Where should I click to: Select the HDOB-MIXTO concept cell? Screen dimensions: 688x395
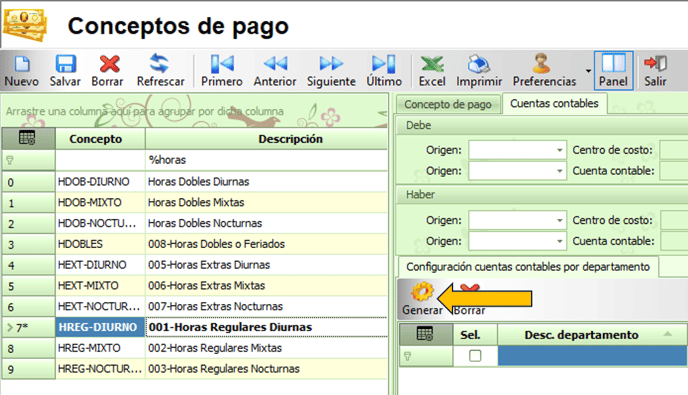click(x=100, y=202)
